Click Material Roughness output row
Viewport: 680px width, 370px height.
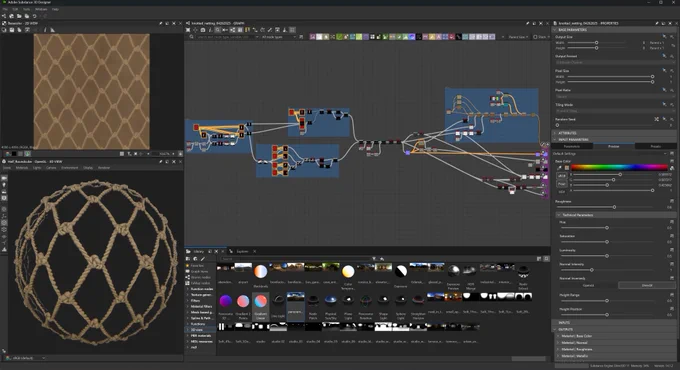tap(617, 349)
